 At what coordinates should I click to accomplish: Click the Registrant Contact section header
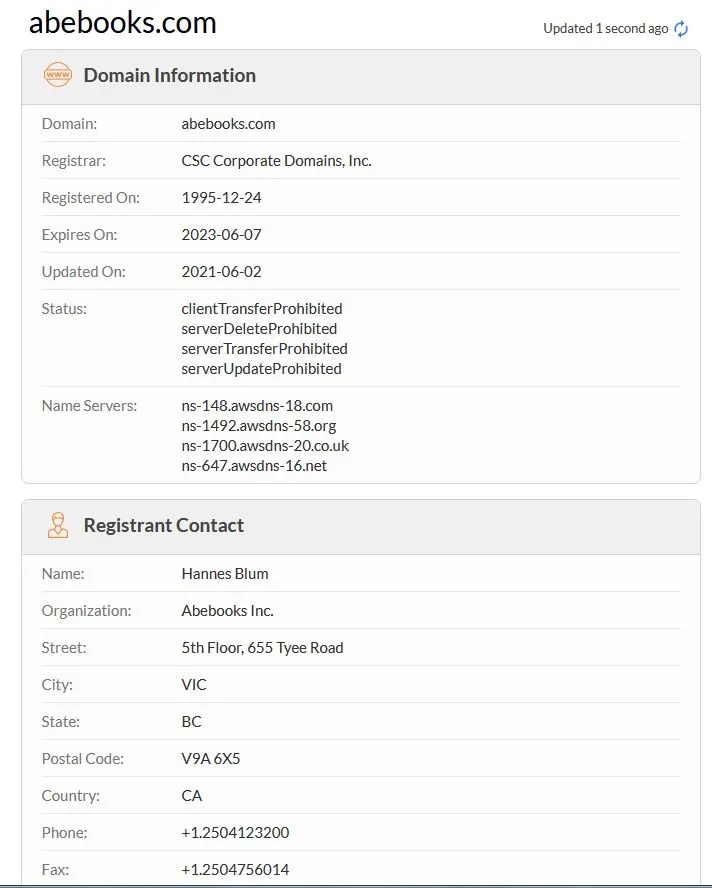pos(164,525)
